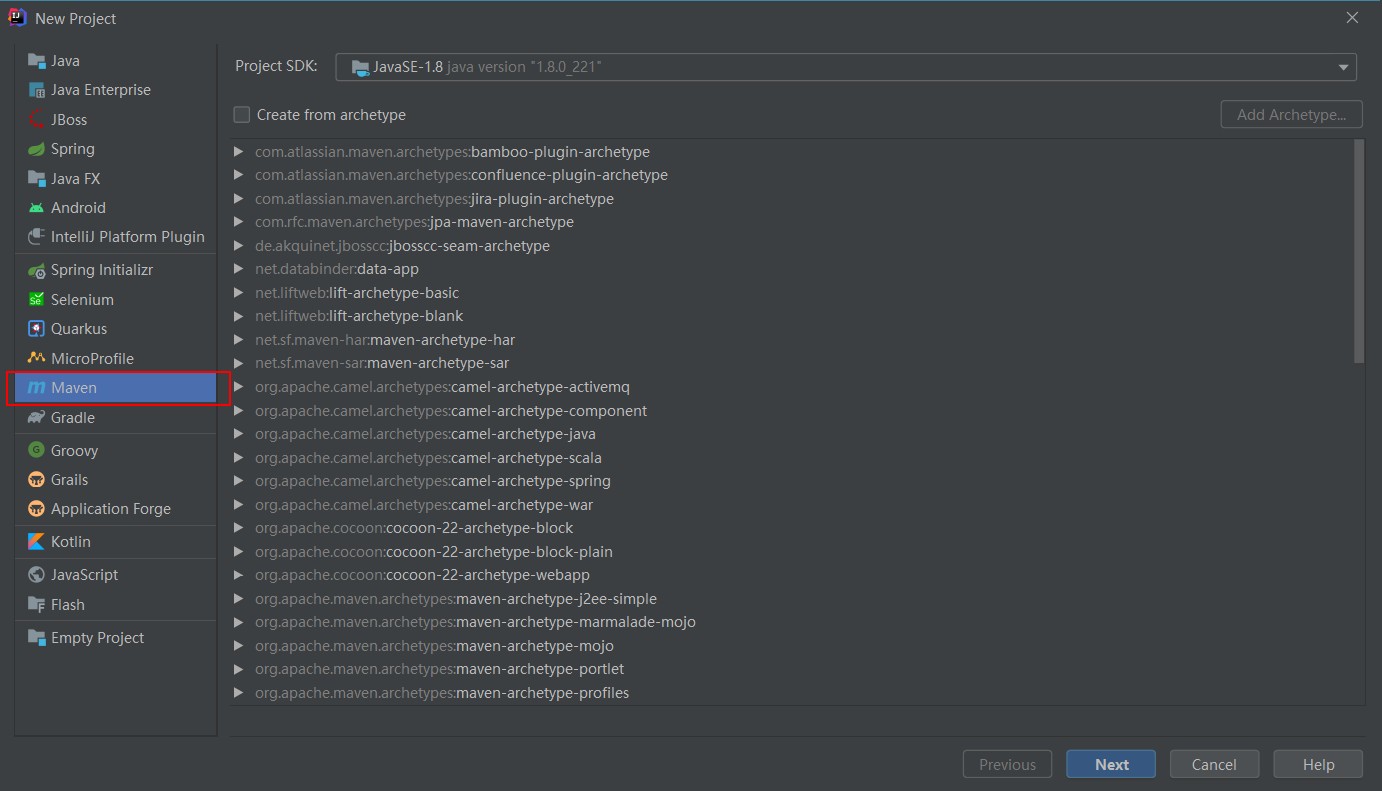Select maven-archetype-har row

pos(792,340)
